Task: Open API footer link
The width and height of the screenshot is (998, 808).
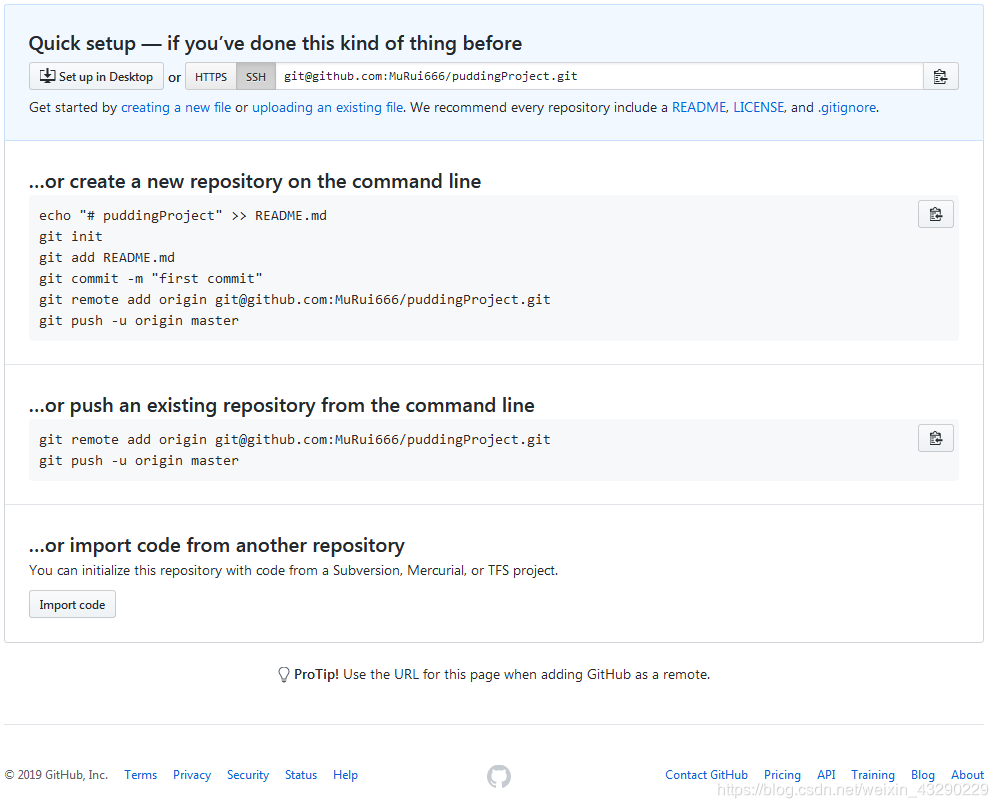Action: pos(826,775)
